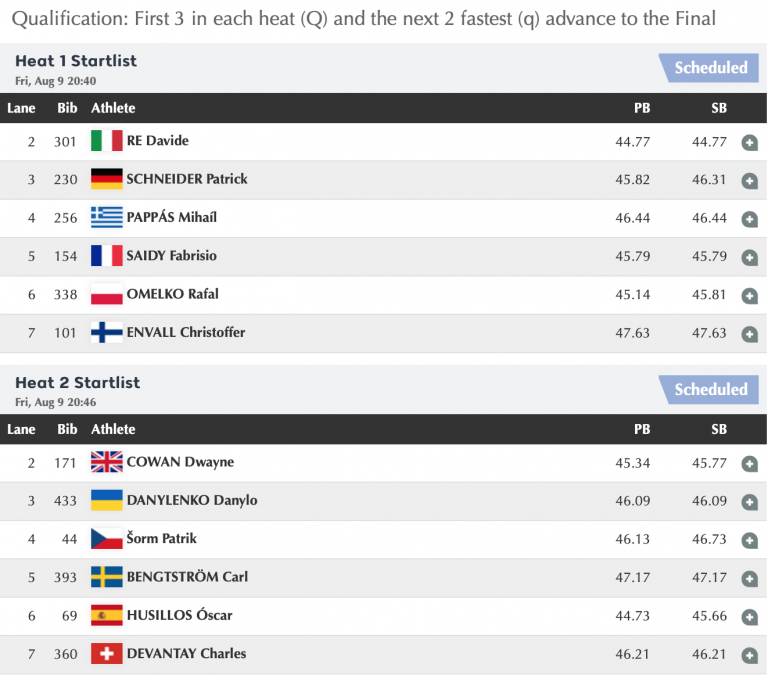Screen dimensions: 768x675
Task: Open athlete COWAN Dwayne's name link
Action: pyautogui.click(x=180, y=462)
